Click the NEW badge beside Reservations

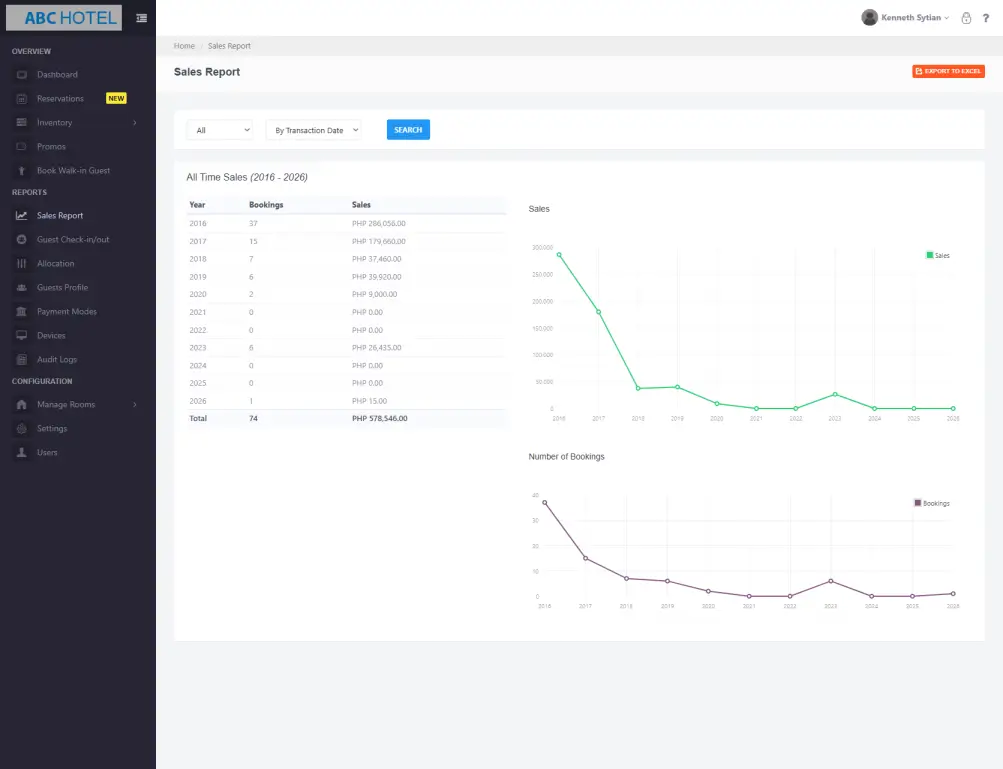pyautogui.click(x=116, y=99)
